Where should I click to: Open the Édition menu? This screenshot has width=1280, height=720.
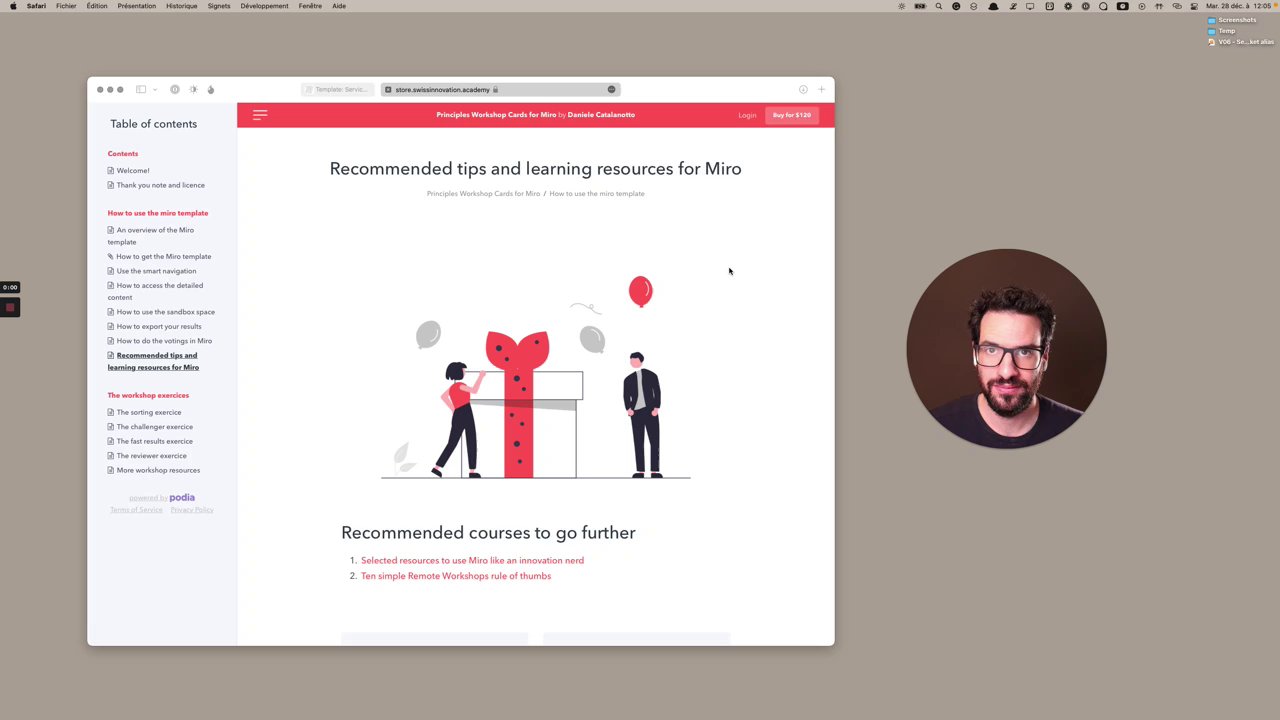click(x=97, y=6)
